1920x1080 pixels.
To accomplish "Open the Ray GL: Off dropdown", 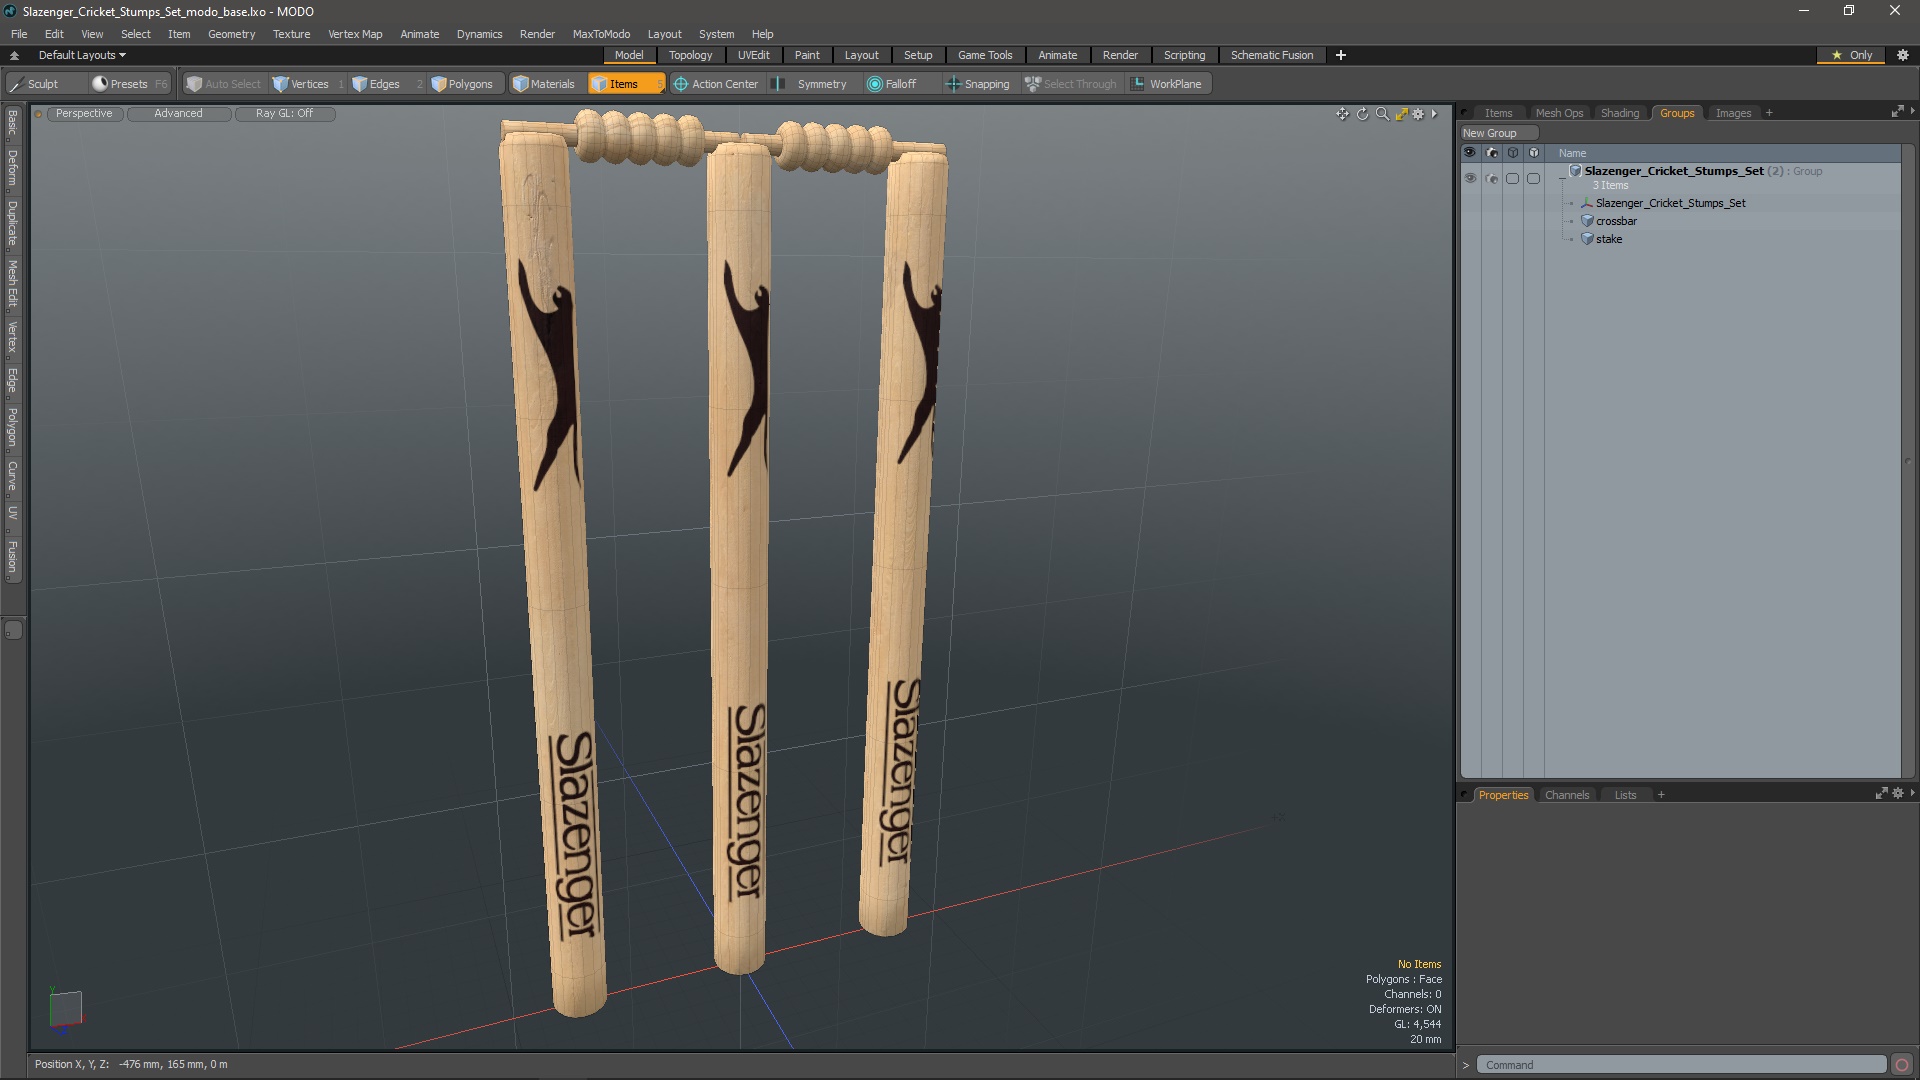I will (x=284, y=113).
